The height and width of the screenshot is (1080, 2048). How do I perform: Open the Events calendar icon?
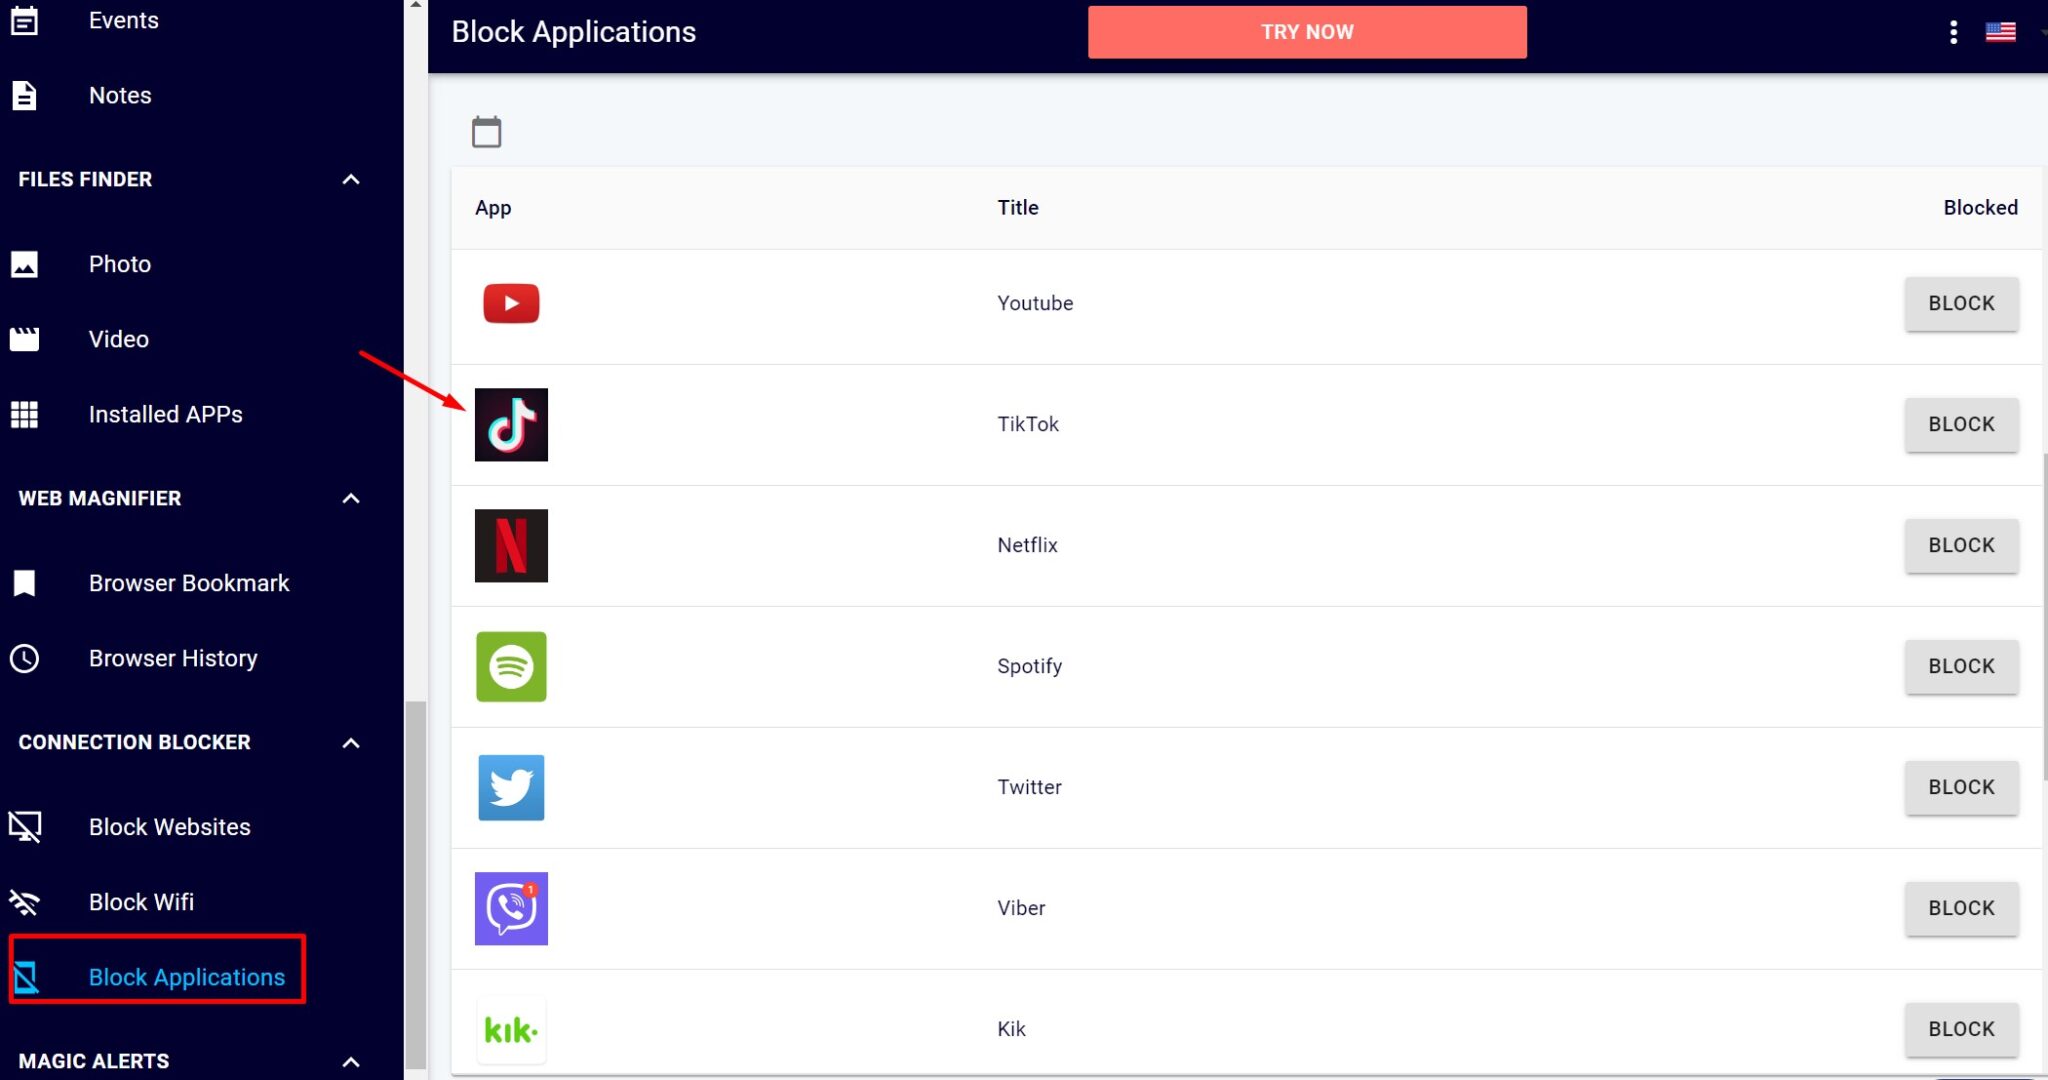[x=24, y=20]
